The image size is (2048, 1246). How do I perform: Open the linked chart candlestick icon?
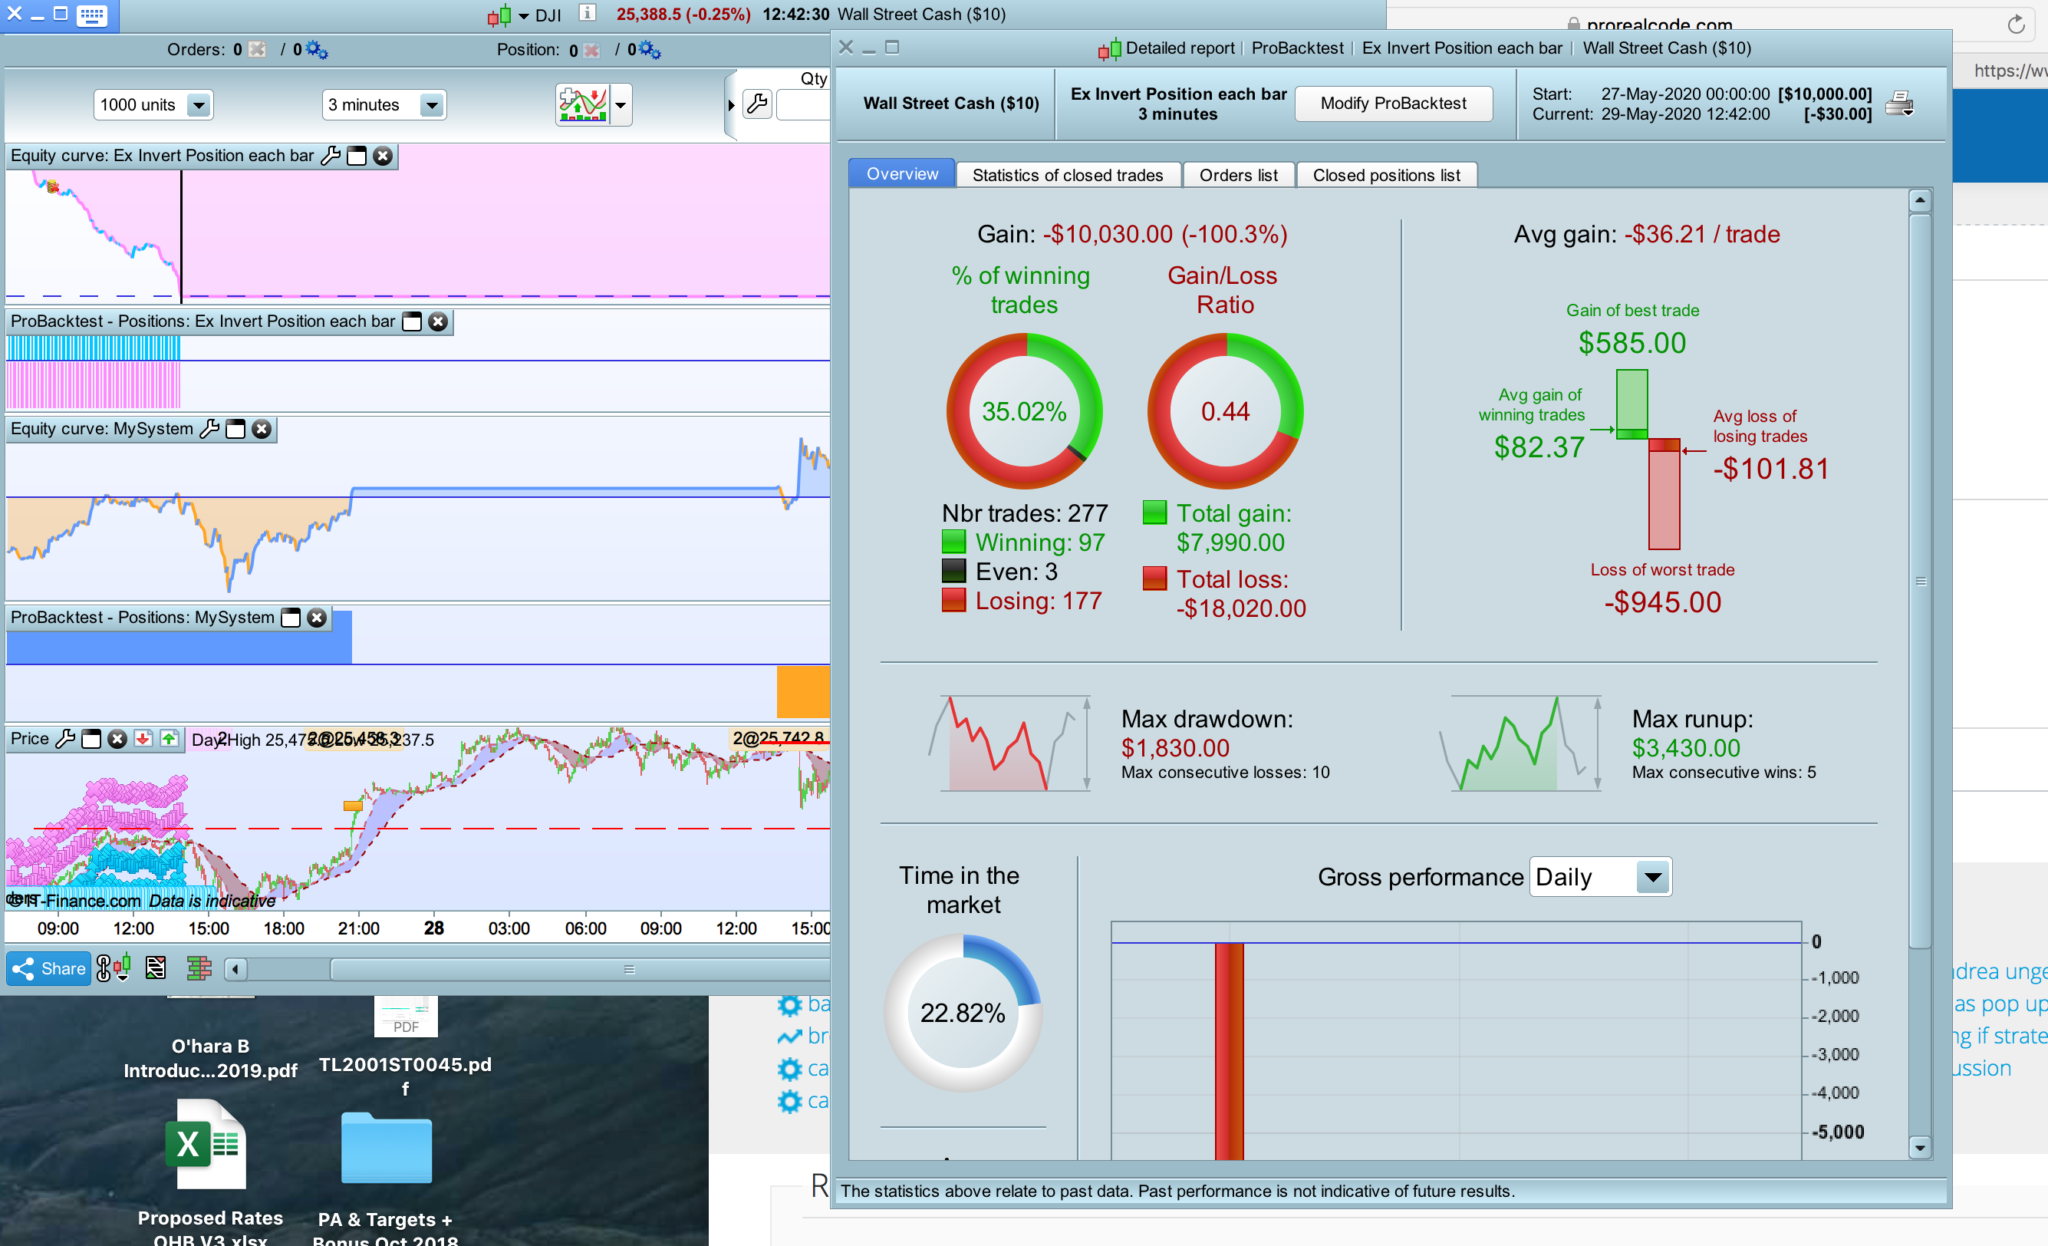pyautogui.click(x=113, y=968)
